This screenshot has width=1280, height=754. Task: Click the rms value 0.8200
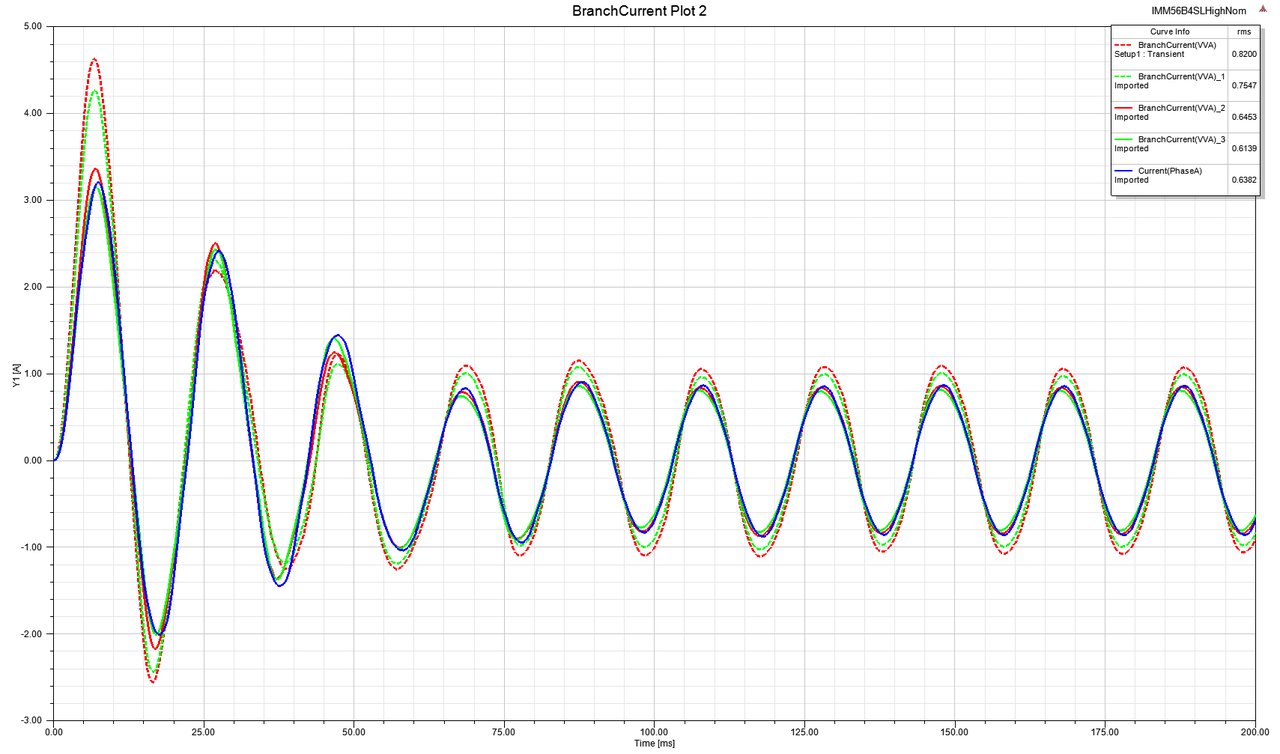coord(1242,54)
